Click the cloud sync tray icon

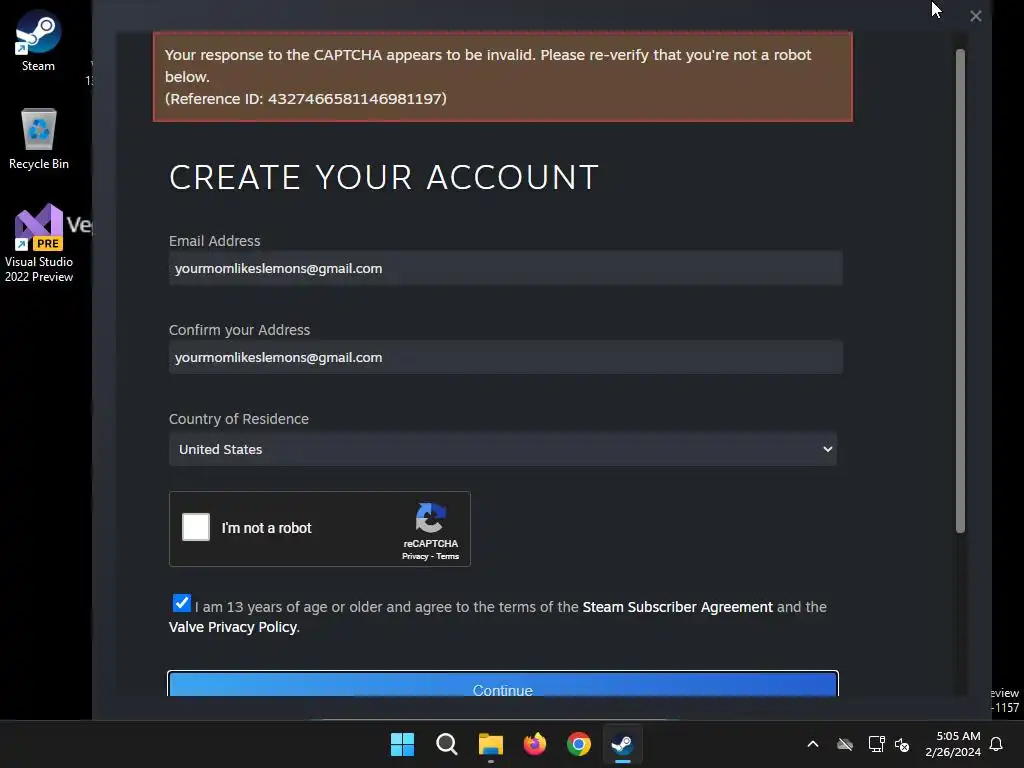[x=845, y=744]
